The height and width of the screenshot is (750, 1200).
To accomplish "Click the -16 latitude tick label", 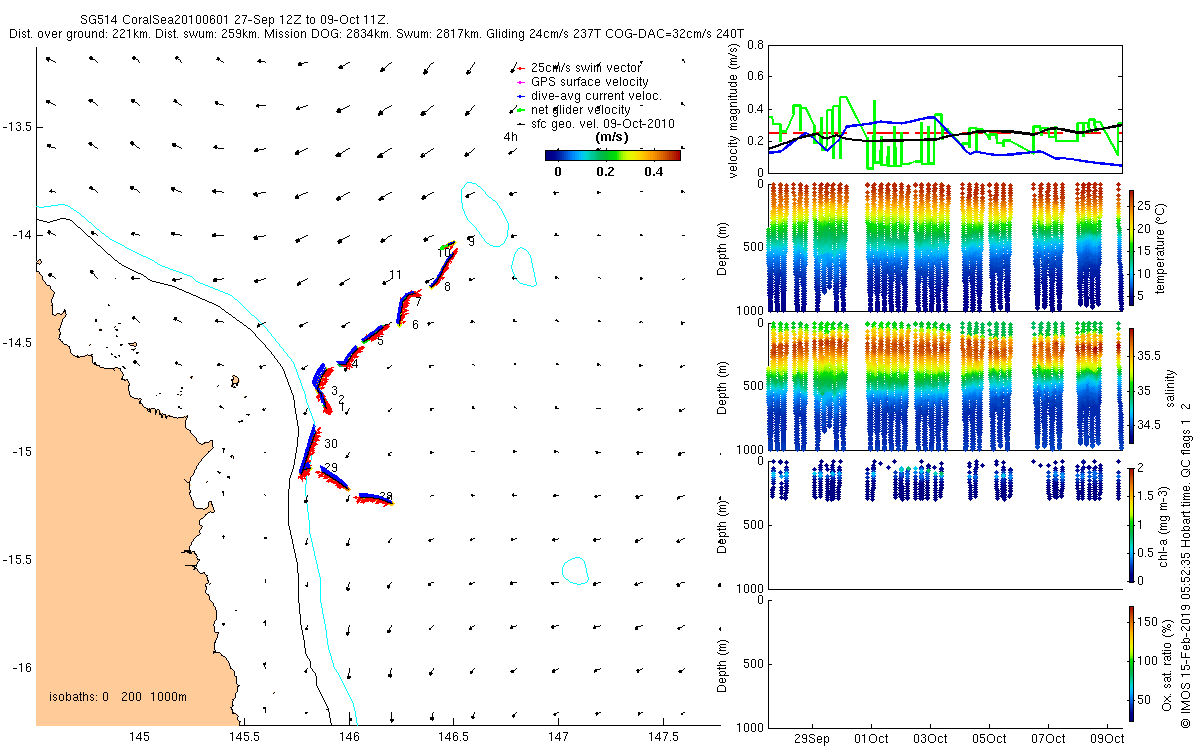I will pos(21,667).
